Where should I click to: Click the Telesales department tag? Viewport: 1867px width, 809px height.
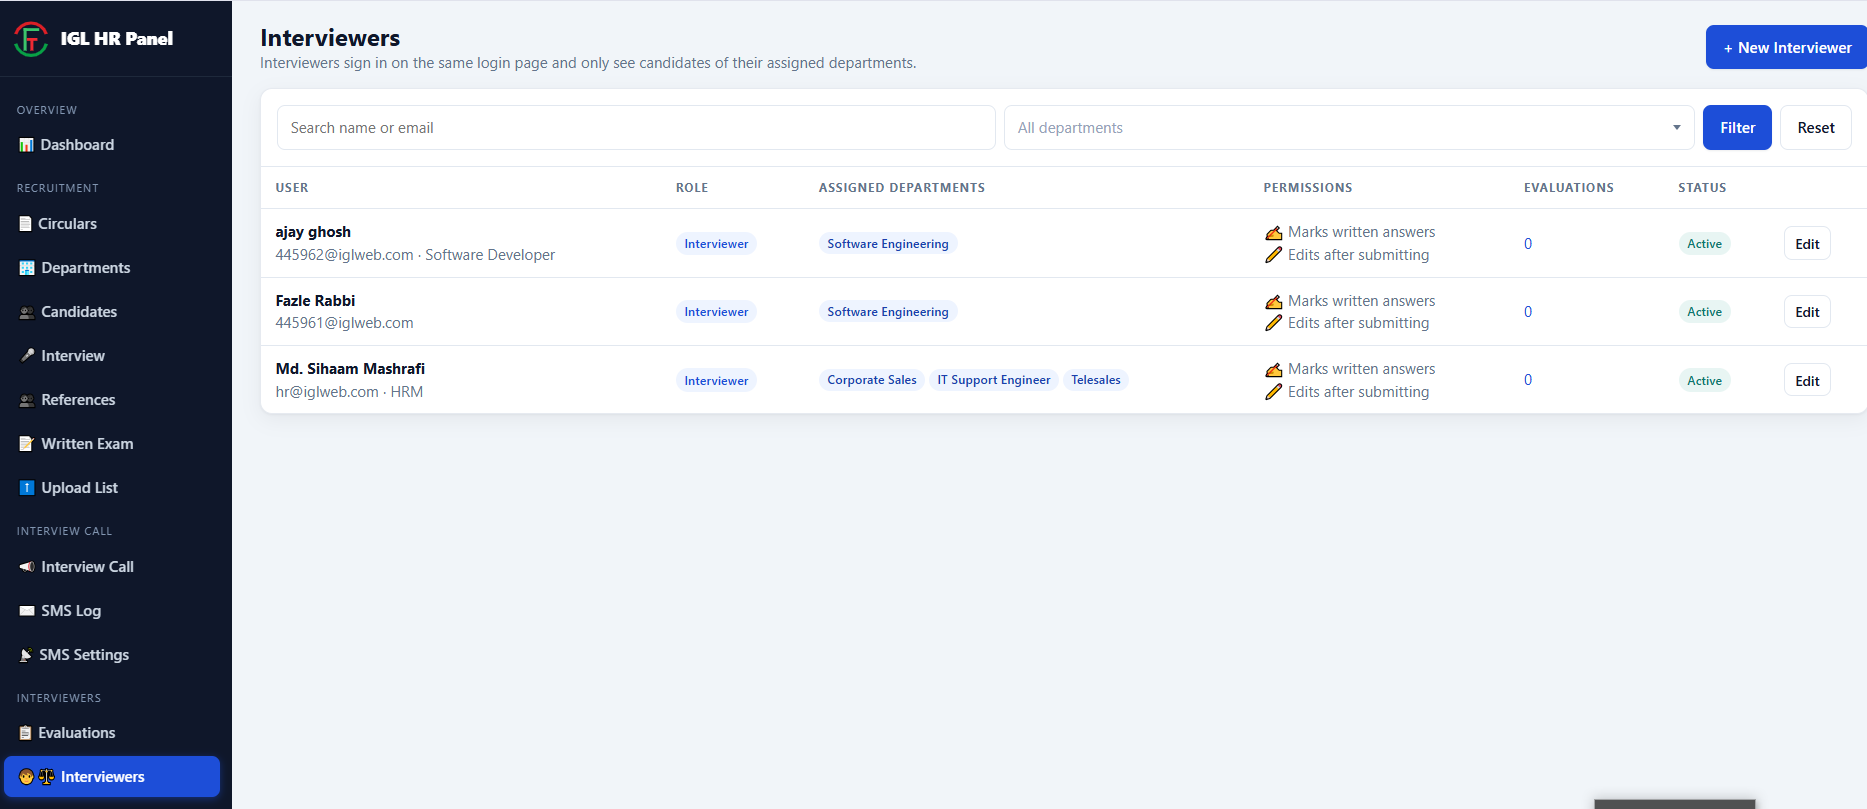[1096, 380]
